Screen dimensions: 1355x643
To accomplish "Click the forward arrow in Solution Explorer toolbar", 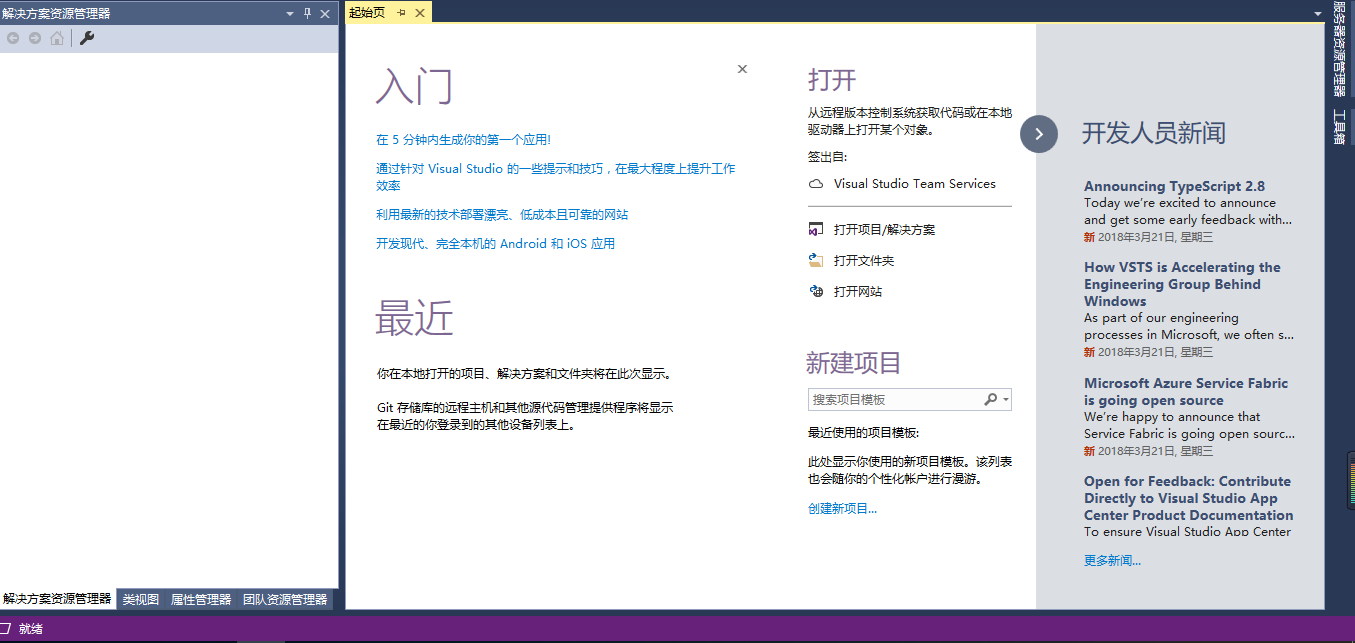I will pos(35,38).
